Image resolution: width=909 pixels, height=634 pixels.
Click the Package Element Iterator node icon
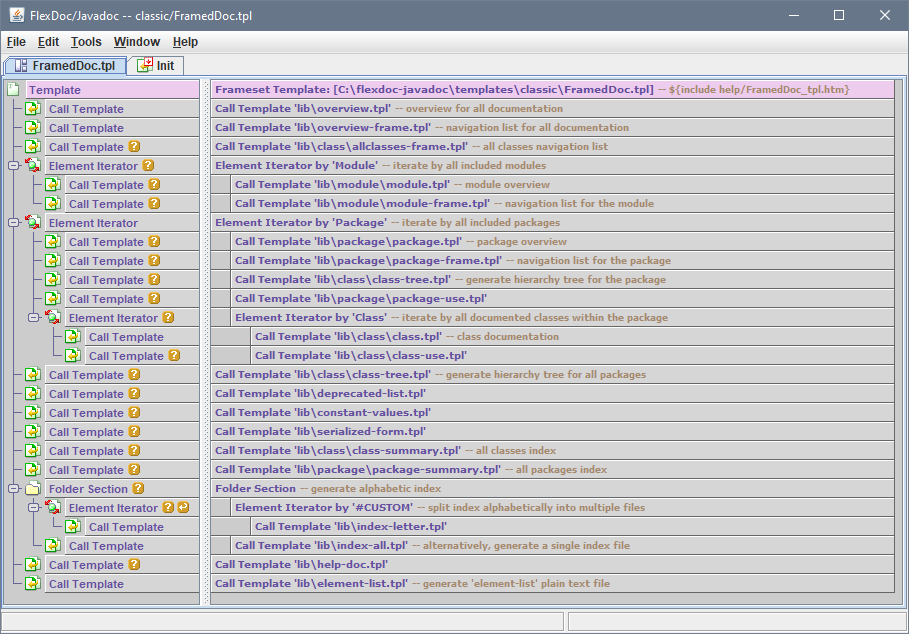coord(33,223)
